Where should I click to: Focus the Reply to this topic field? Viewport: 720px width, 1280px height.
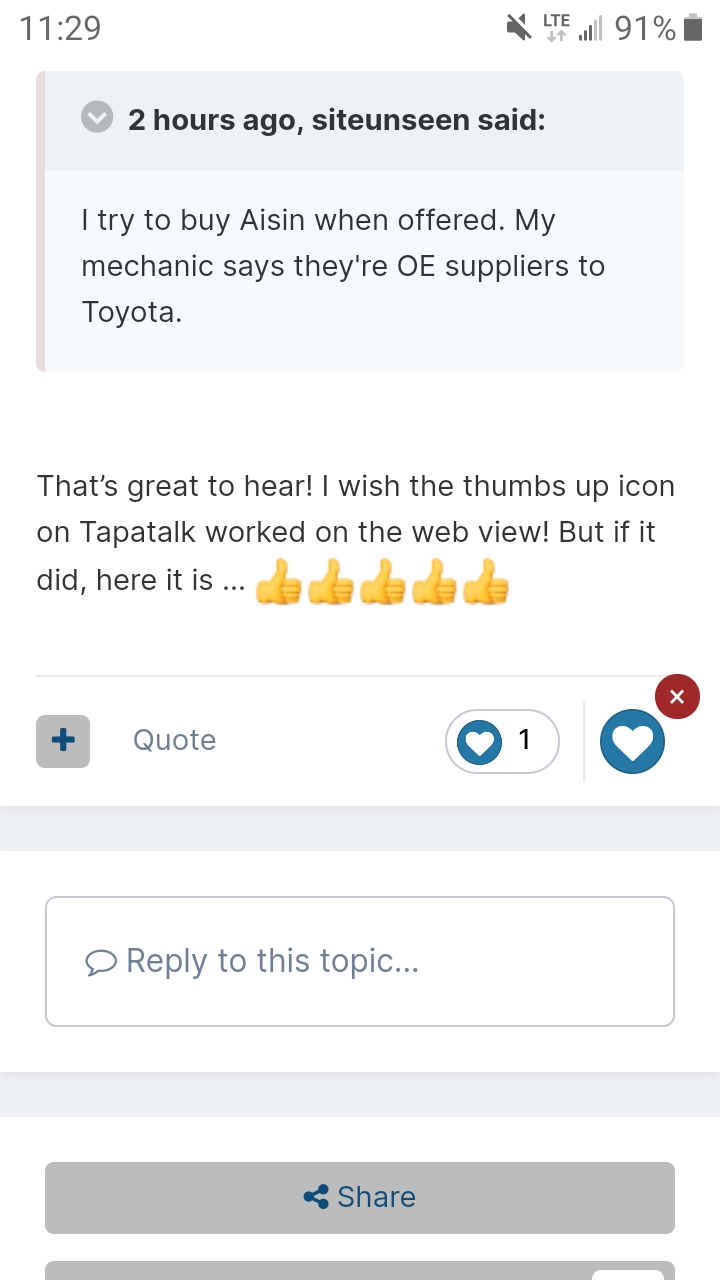(x=360, y=961)
